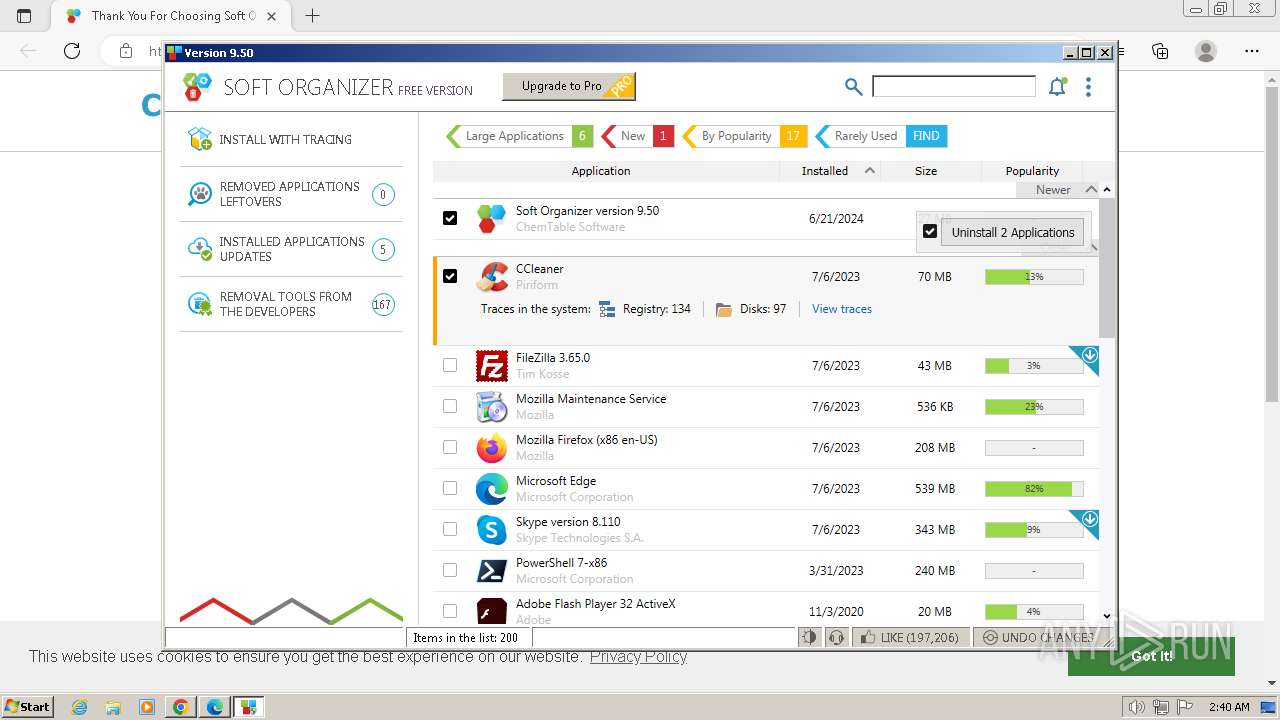Check the Mozilla Firefox checkbox
Viewport: 1280px width, 720px height.
(450, 447)
